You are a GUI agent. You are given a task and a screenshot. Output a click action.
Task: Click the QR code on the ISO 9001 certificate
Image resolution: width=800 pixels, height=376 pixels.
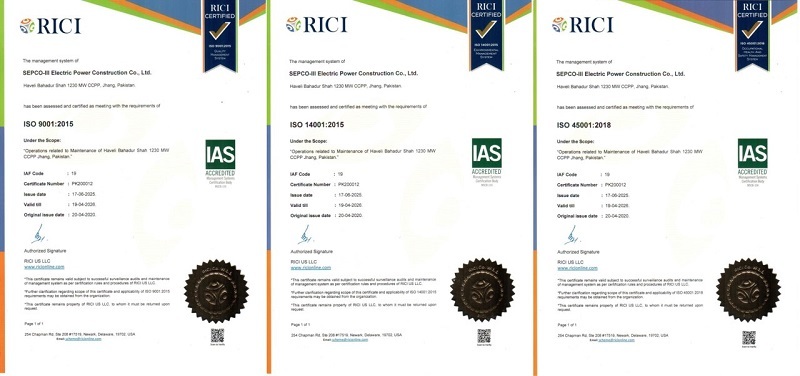coord(217,336)
